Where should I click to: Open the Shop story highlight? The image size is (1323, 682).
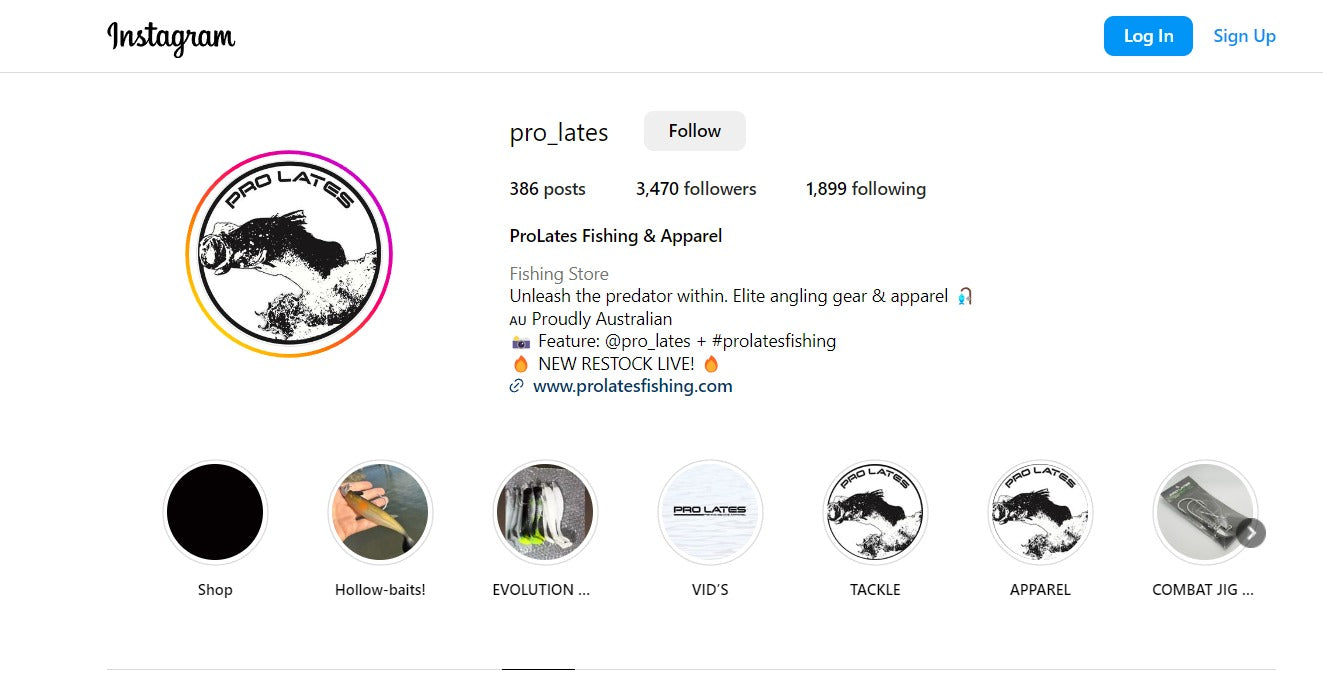tap(215, 513)
